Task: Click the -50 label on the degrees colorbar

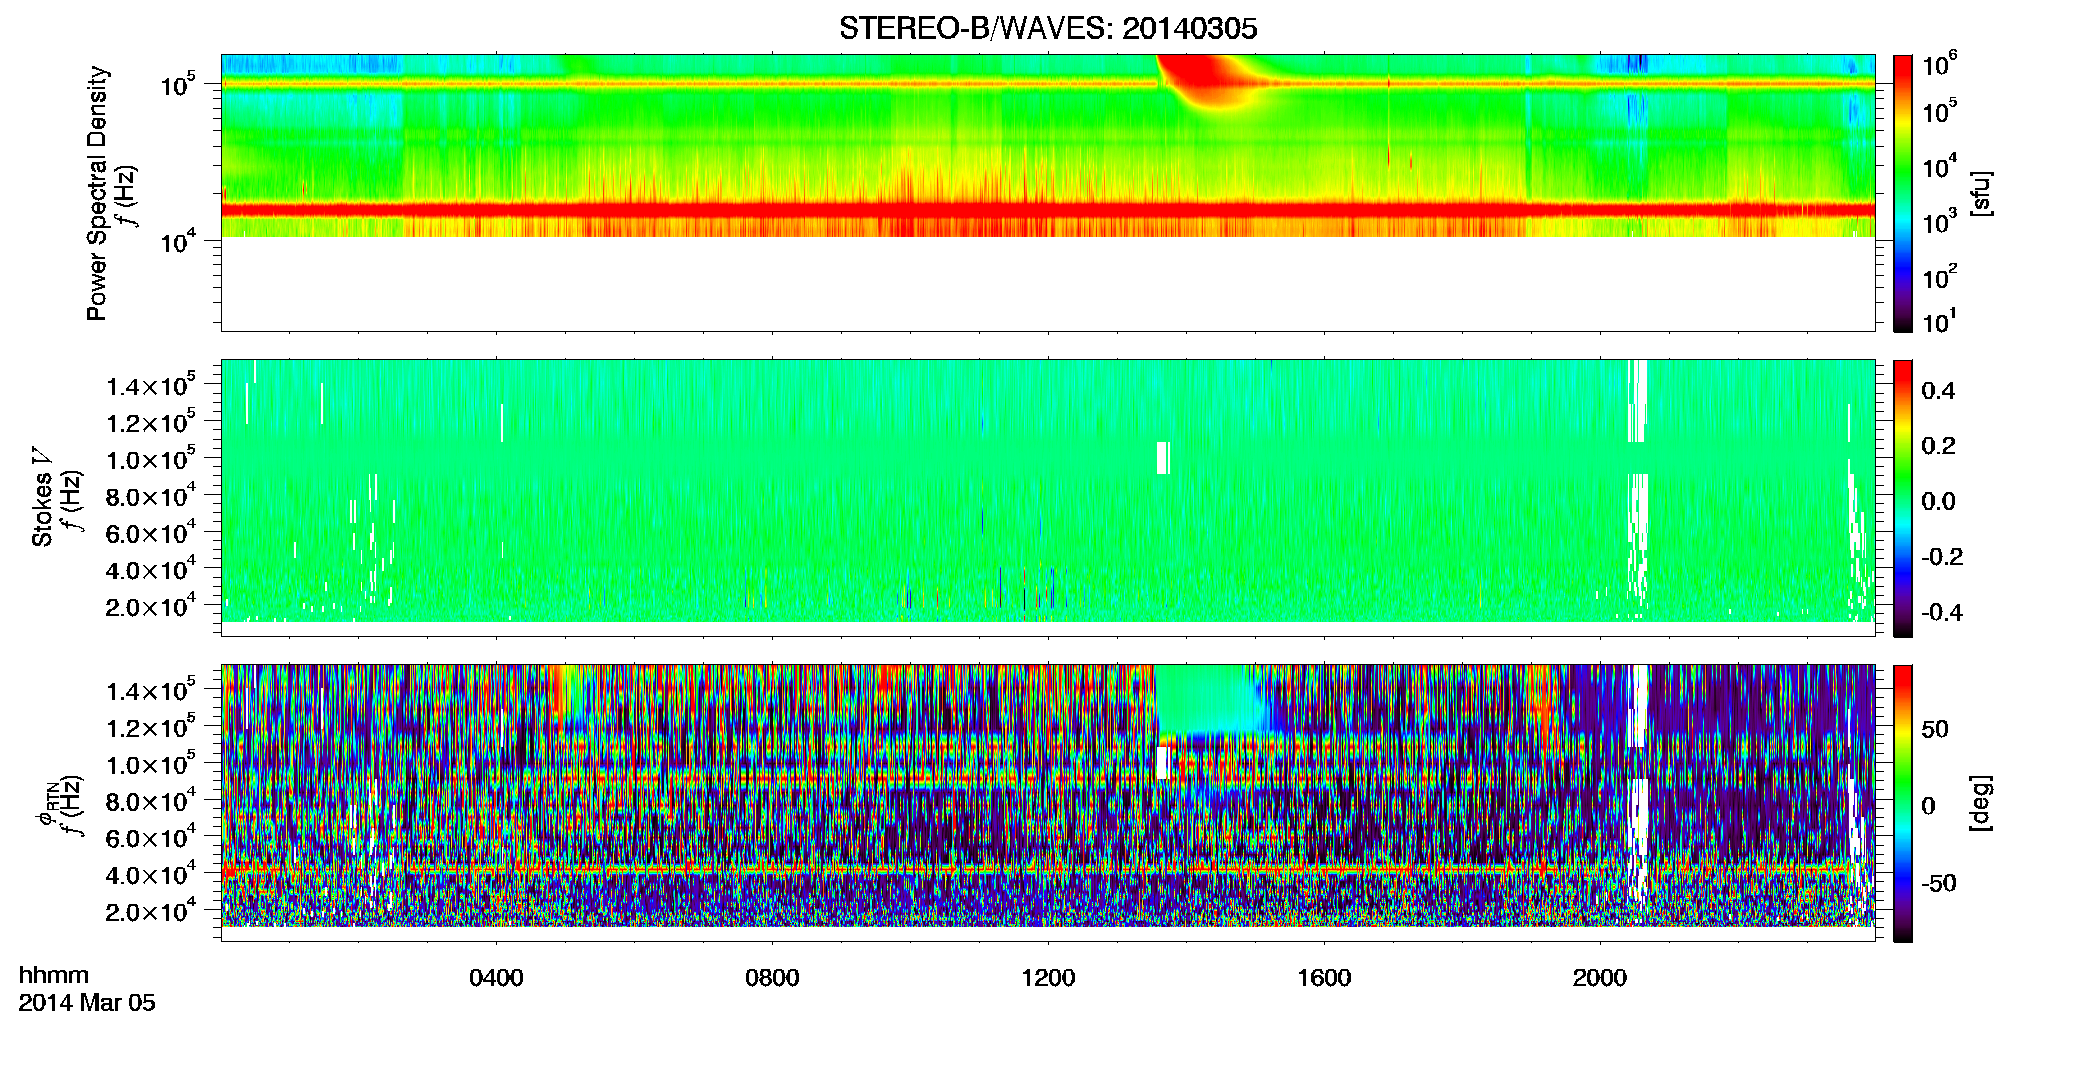Action: tap(1939, 883)
